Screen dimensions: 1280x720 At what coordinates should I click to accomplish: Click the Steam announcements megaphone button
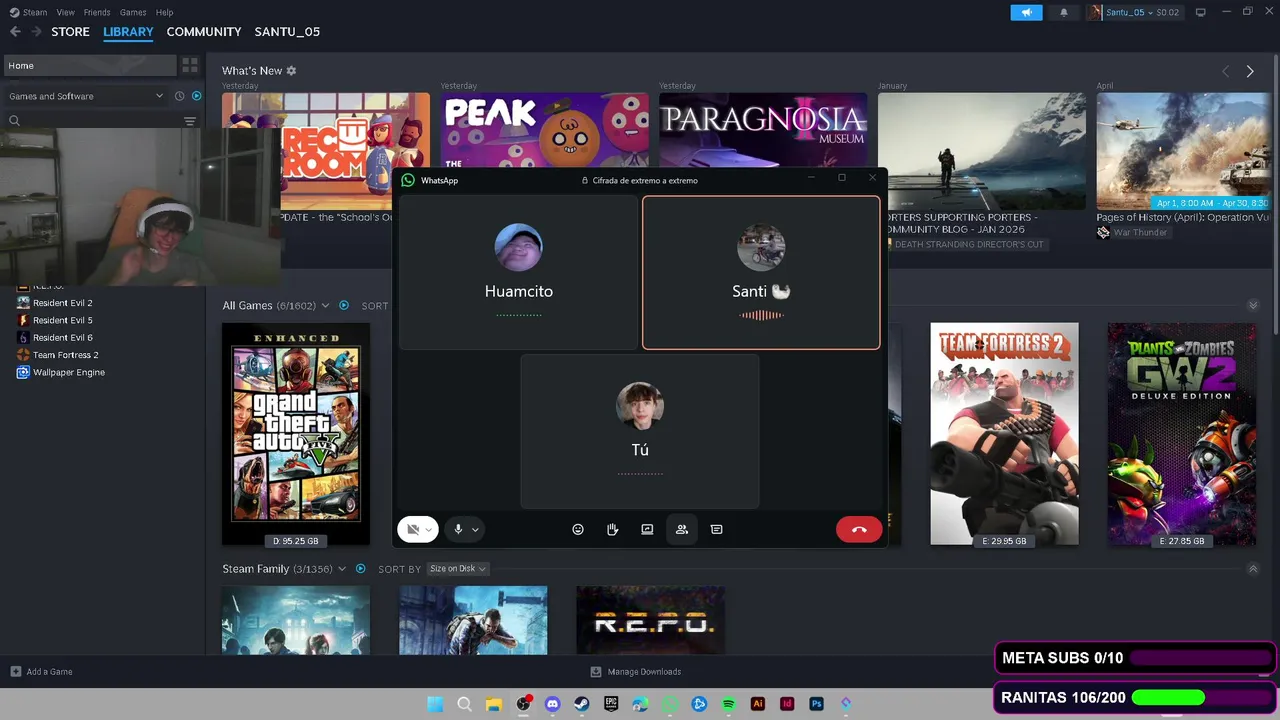(1026, 12)
